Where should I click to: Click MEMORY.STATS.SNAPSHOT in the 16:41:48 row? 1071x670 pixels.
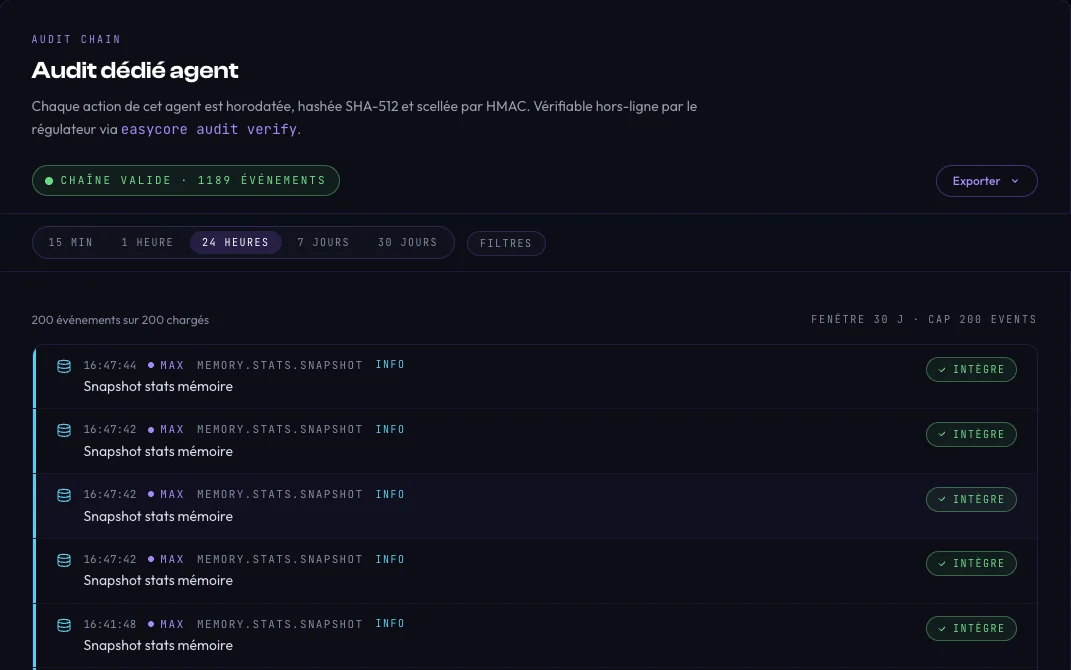[x=280, y=624]
